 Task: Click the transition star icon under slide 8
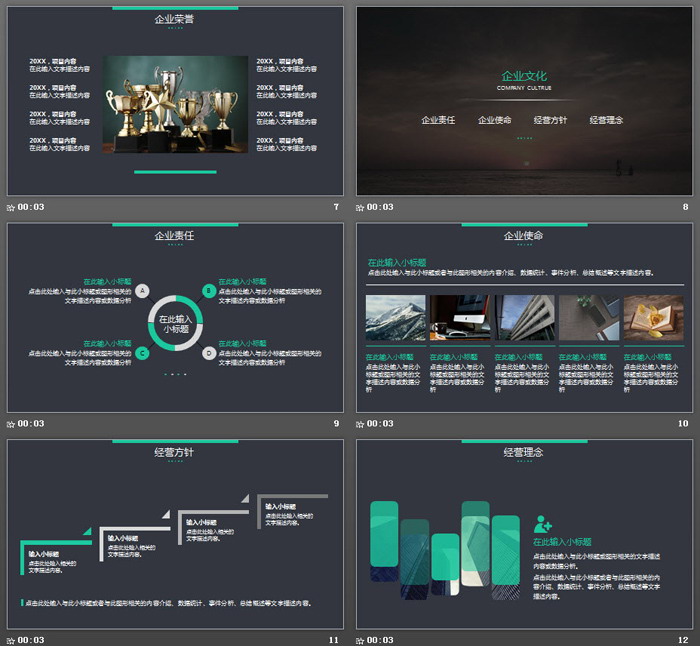[361, 207]
